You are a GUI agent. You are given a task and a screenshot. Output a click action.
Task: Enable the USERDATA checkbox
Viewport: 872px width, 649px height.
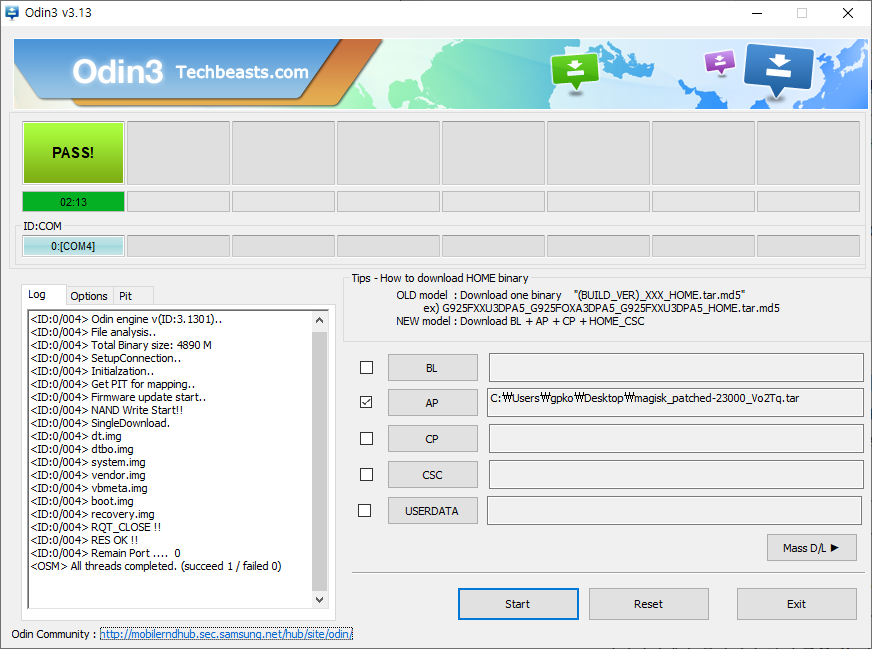(365, 511)
